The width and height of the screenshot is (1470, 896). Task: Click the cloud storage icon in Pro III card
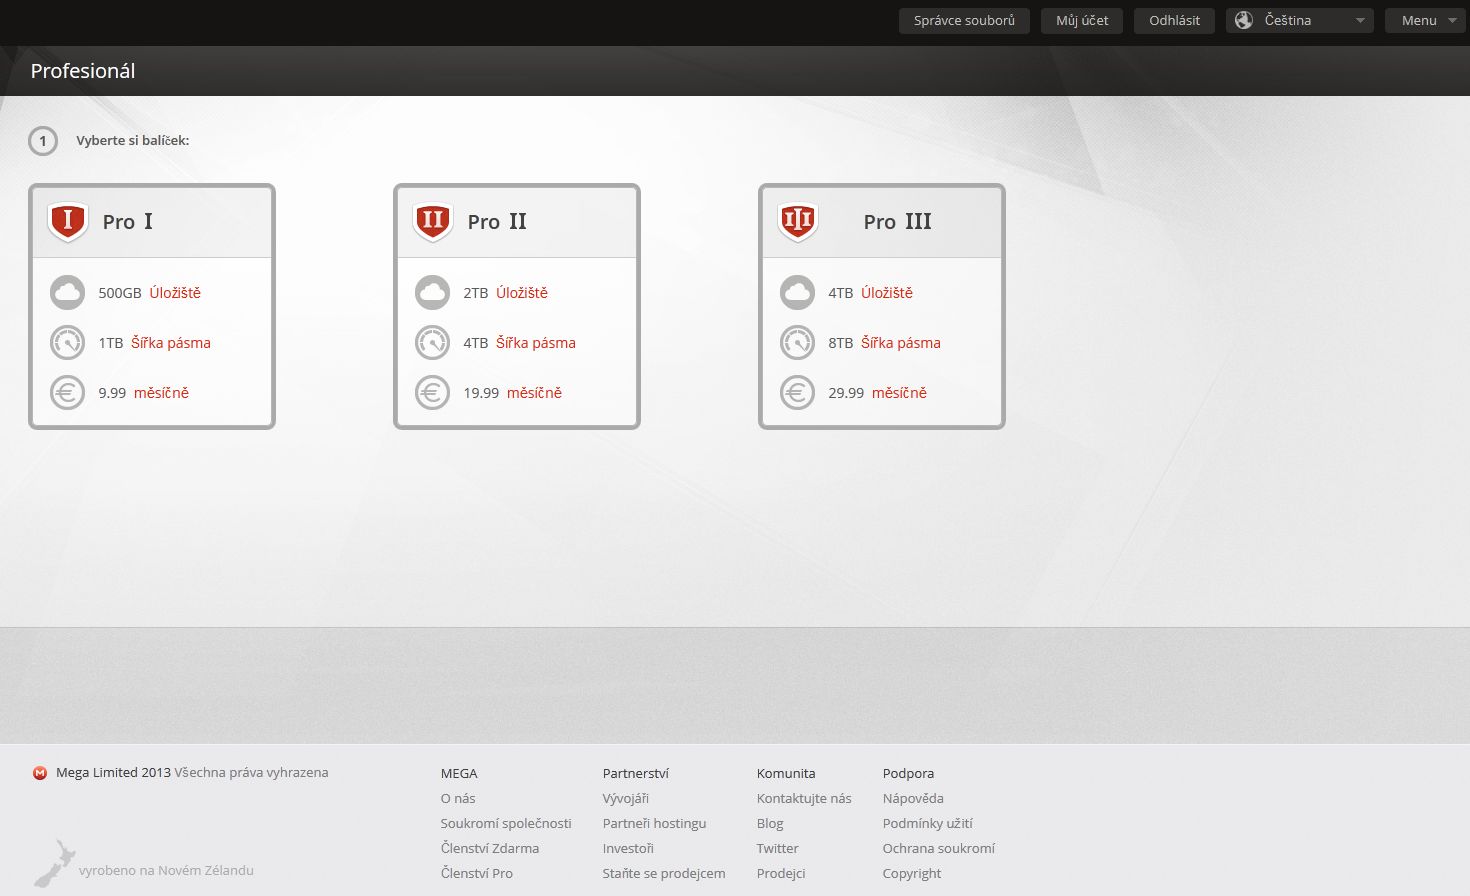(797, 293)
